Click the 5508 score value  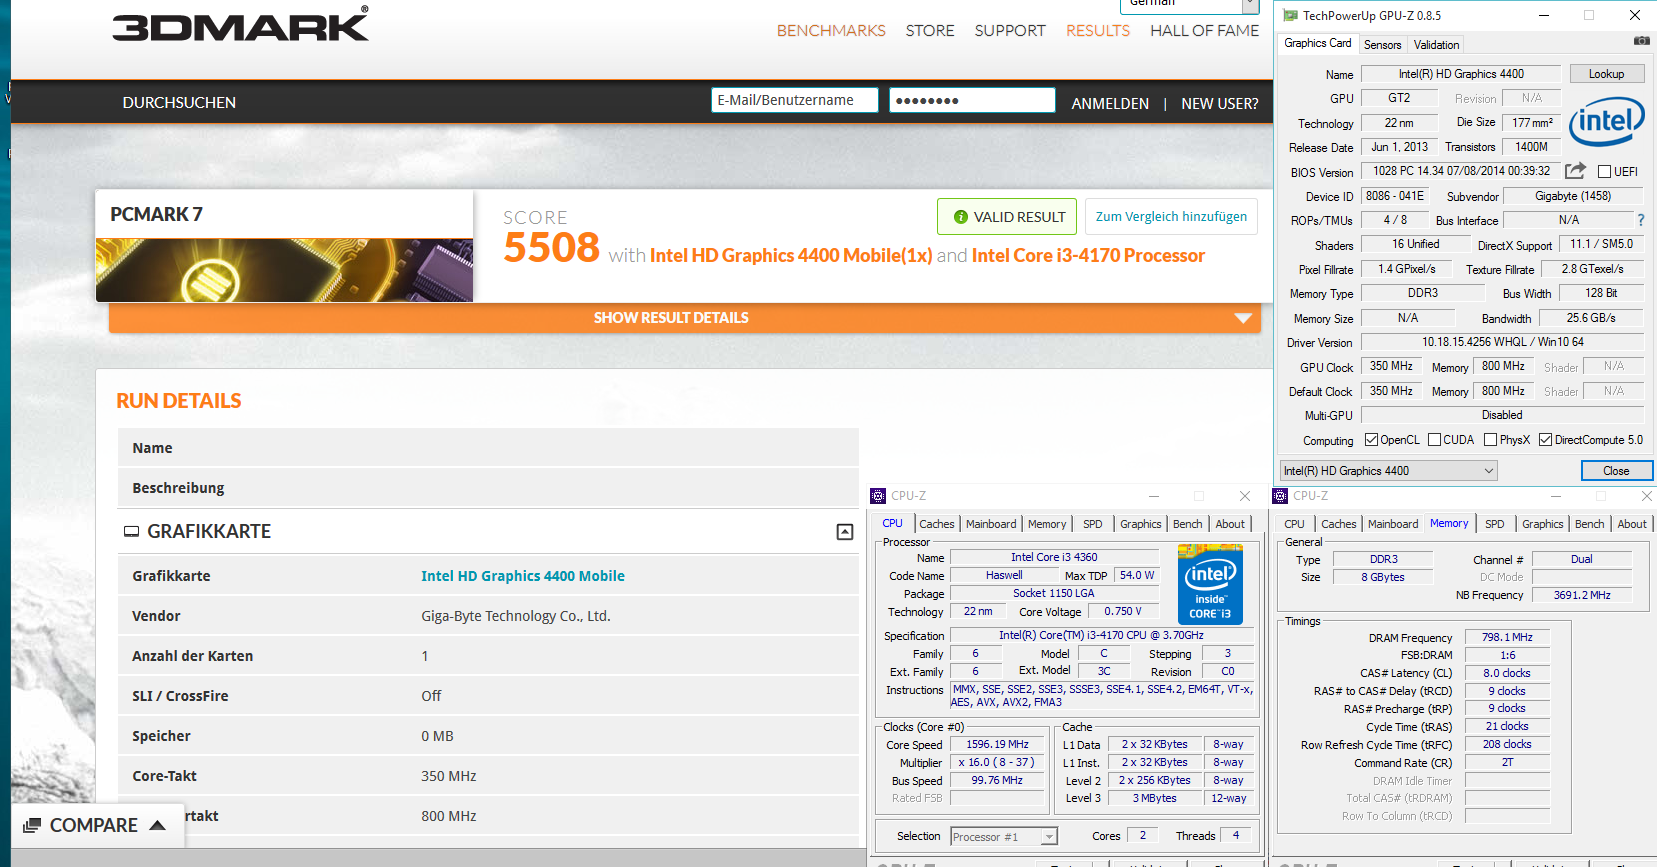(x=551, y=247)
